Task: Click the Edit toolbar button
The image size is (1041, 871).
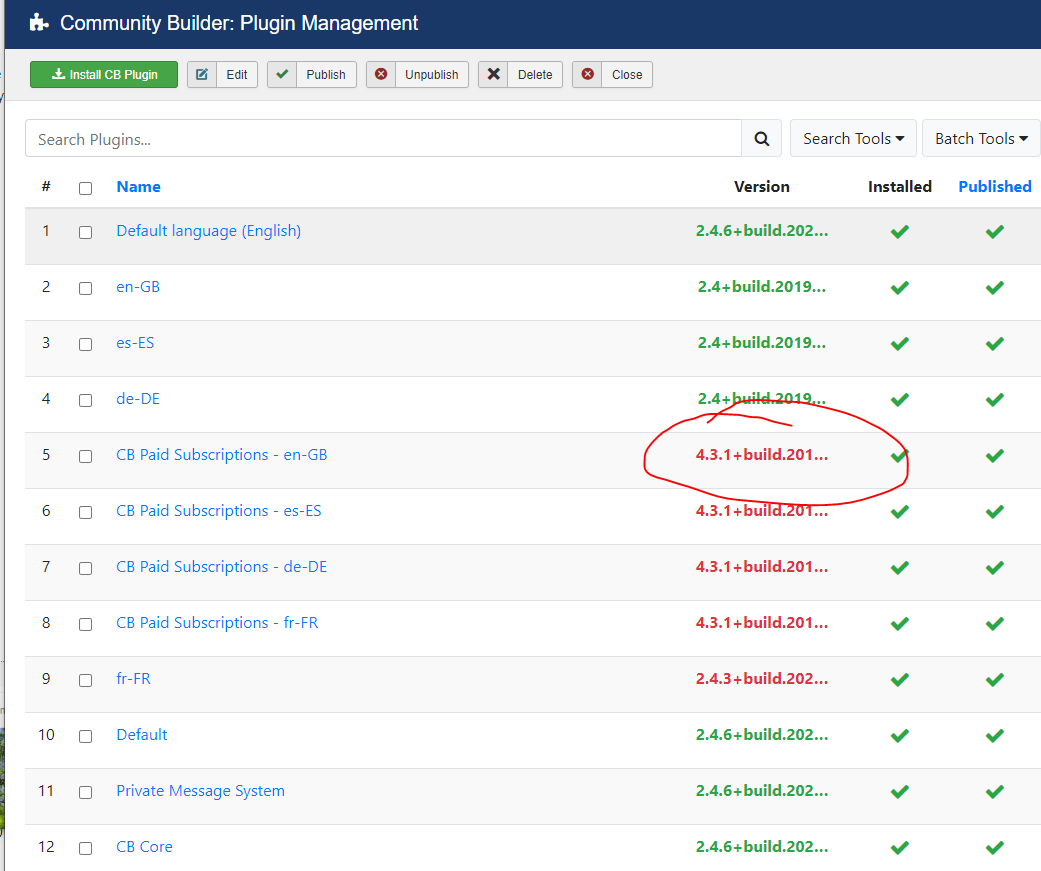Action: pos(222,74)
